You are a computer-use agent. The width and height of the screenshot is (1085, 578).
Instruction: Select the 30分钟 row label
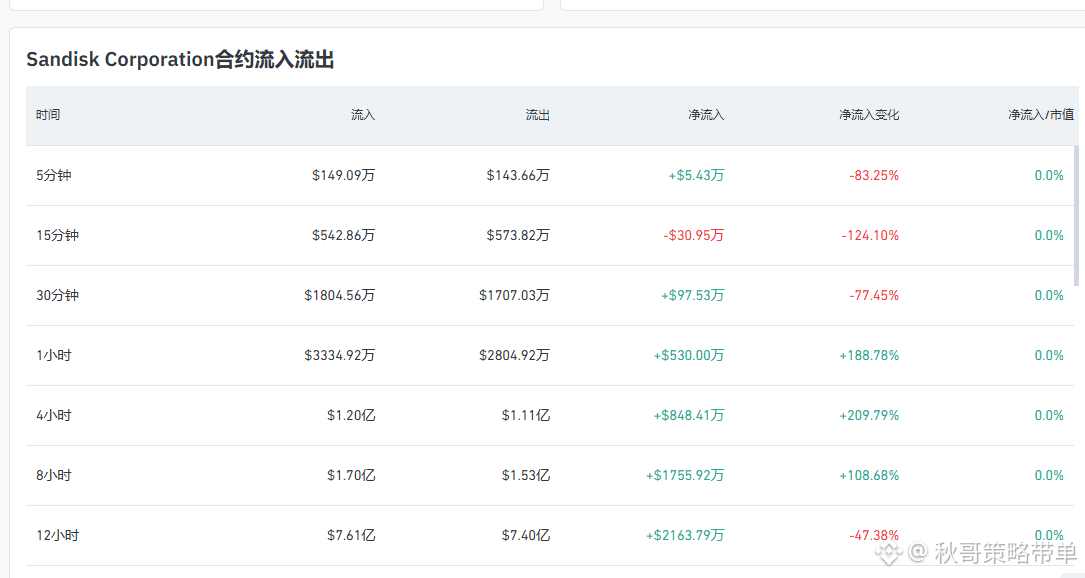point(57,296)
